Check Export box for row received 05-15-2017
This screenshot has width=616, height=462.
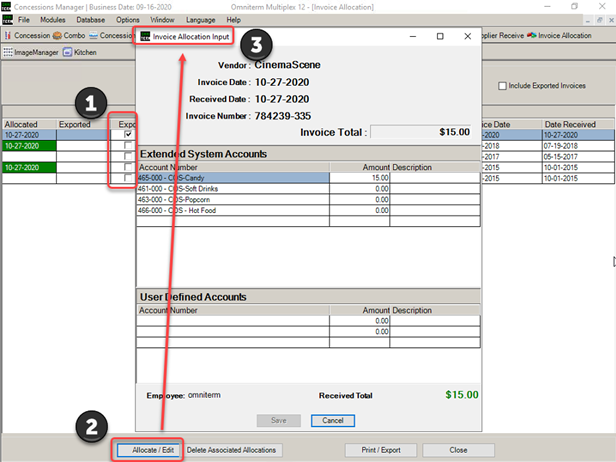click(128, 156)
